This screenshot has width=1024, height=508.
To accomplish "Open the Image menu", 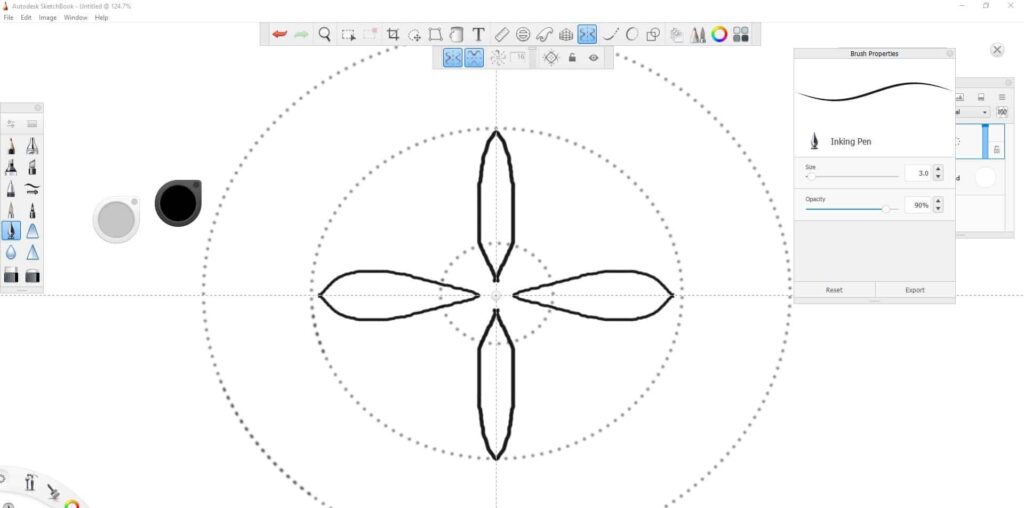I will [48, 18].
